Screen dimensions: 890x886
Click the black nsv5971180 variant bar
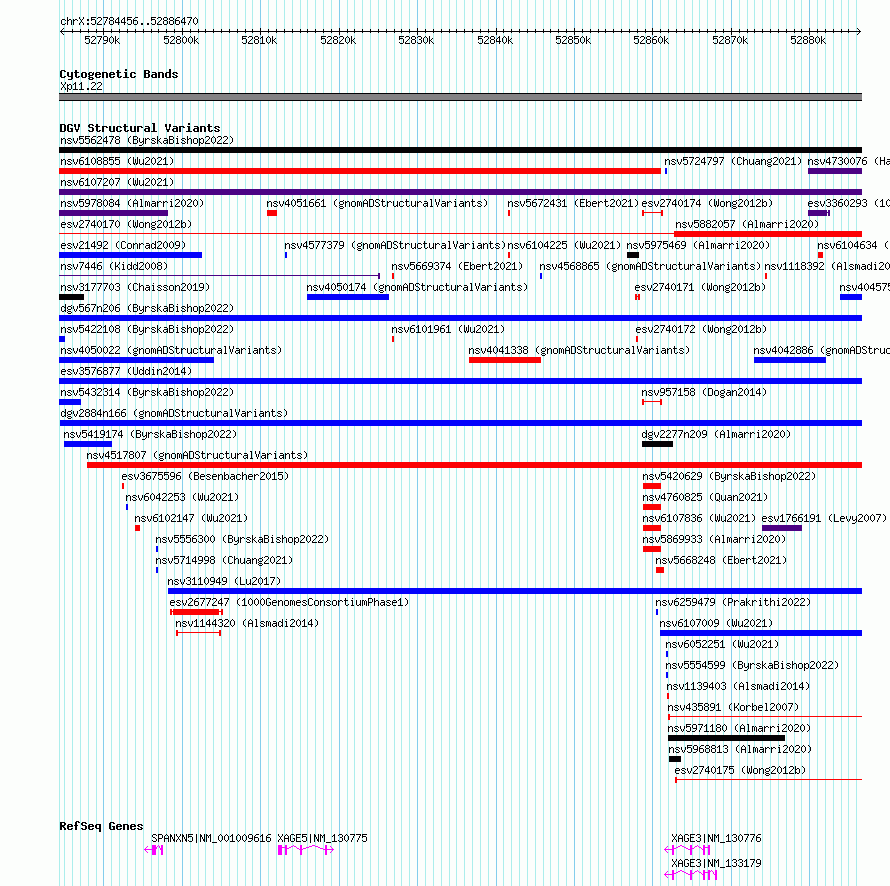coord(727,738)
